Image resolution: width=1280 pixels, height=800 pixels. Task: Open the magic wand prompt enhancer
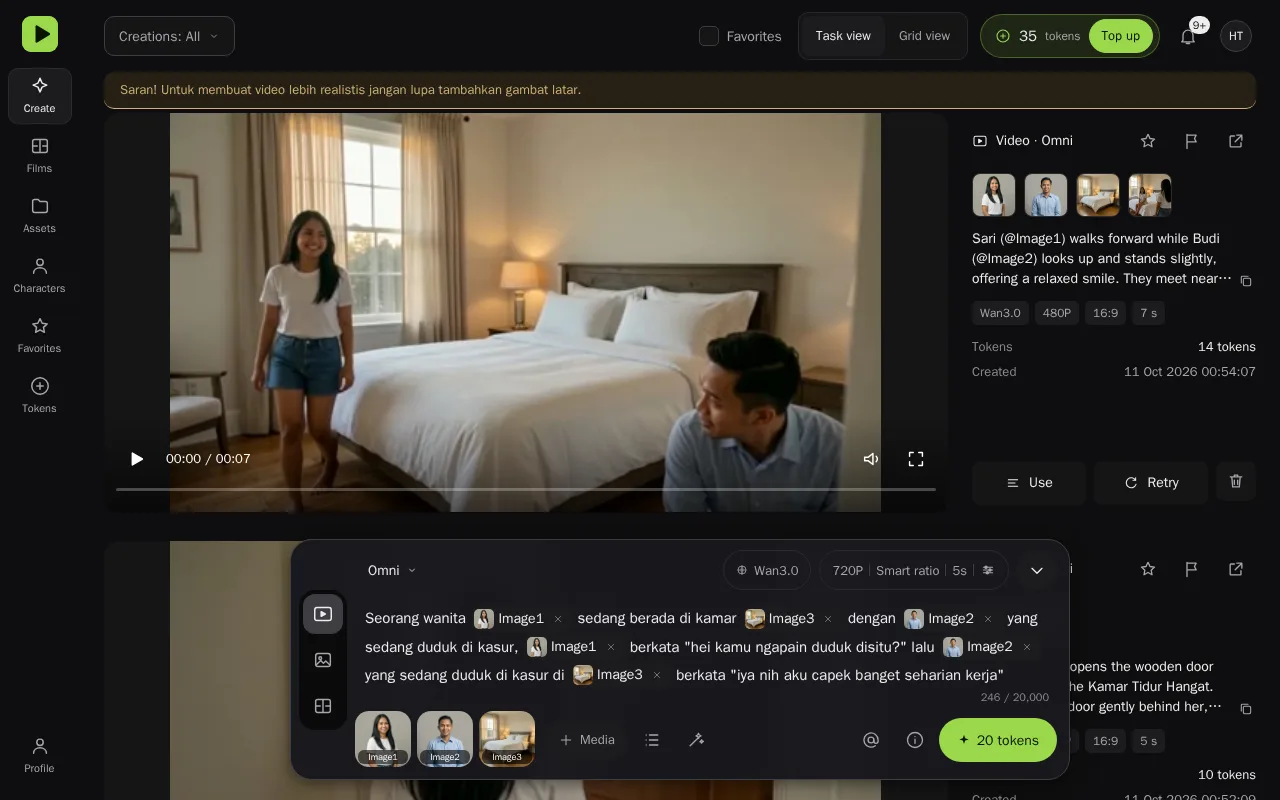(697, 740)
